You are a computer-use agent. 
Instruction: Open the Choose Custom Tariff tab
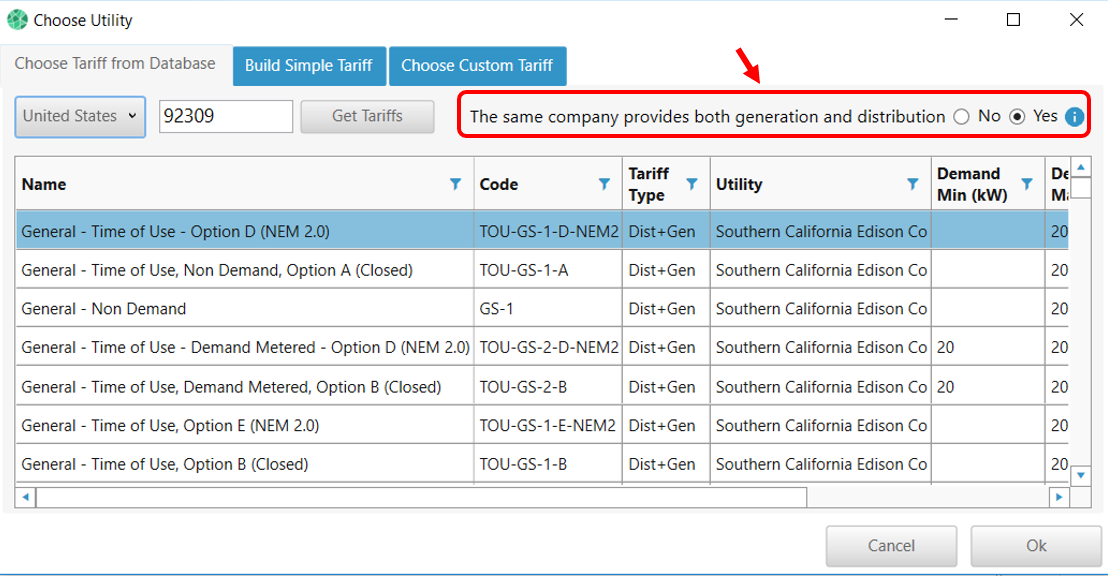pos(477,66)
